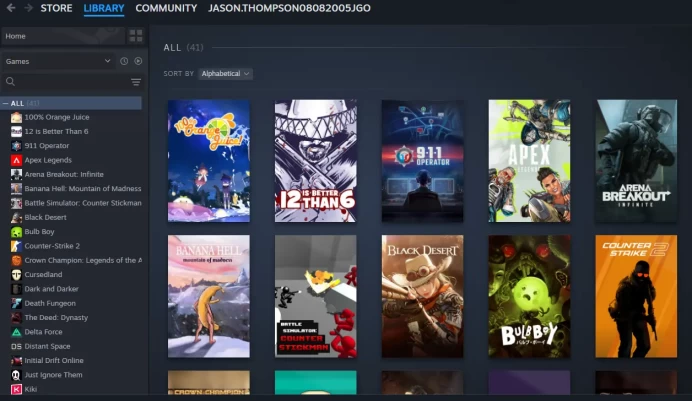Click the Home button
Screen dimensions: 692x401
click(x=63, y=36)
